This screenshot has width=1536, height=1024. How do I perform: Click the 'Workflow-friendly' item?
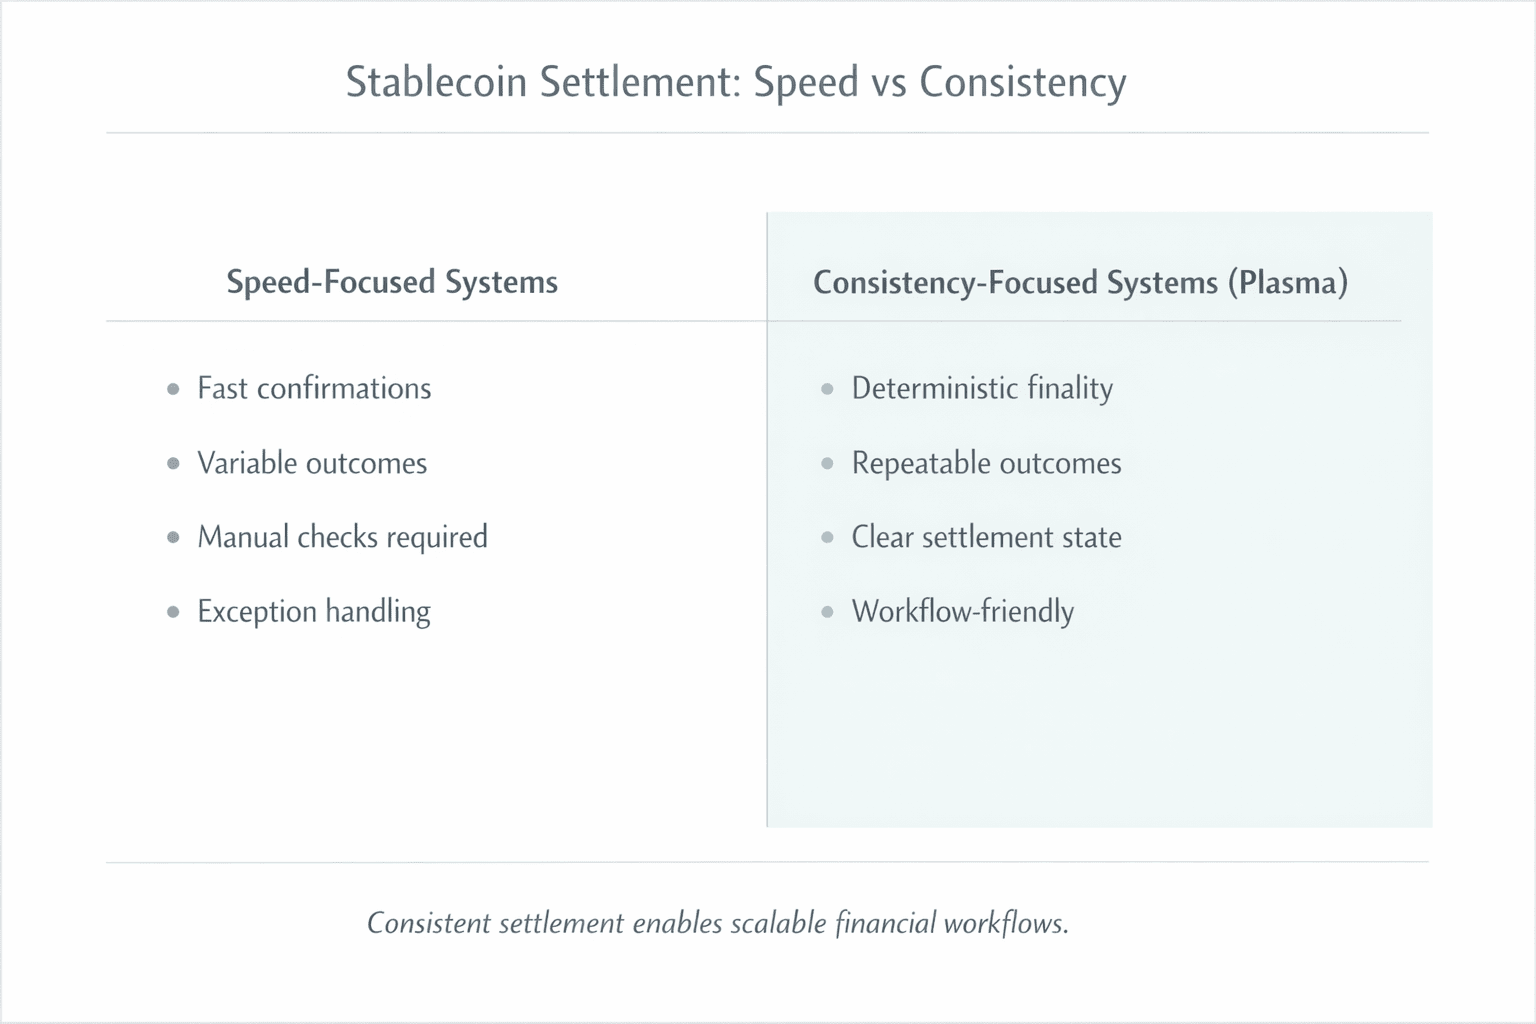963,612
